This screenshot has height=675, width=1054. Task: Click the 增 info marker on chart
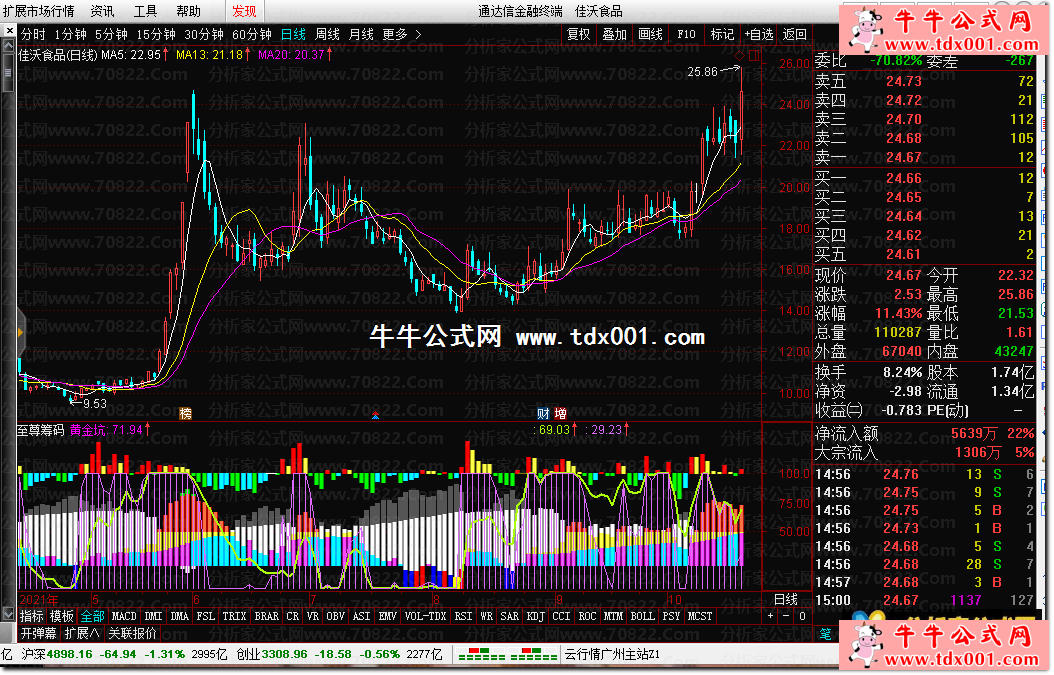pos(561,413)
